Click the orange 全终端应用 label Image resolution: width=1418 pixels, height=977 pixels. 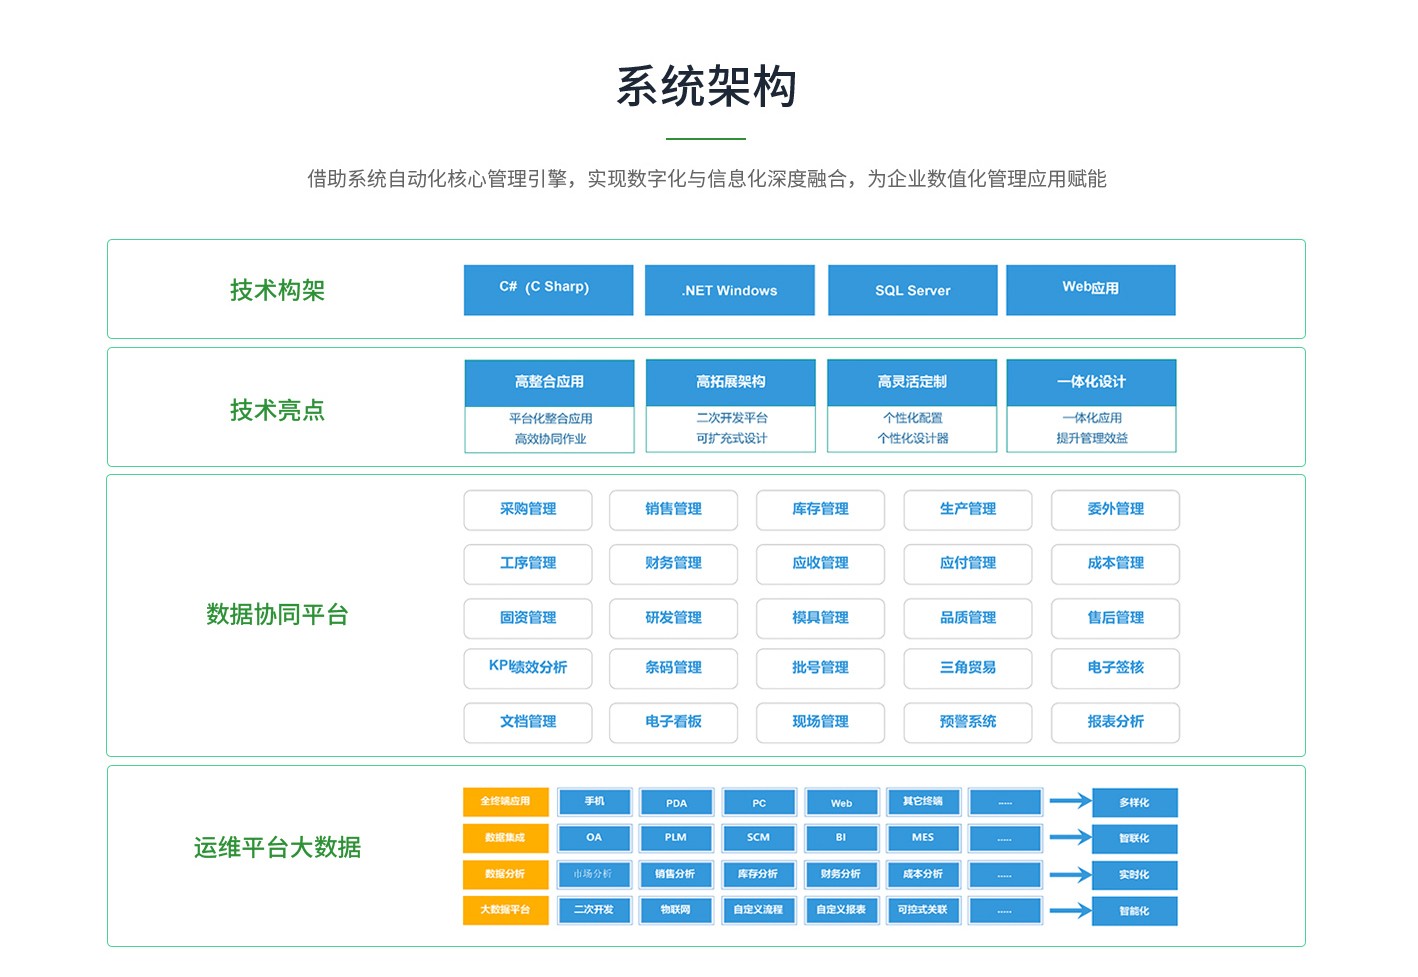pos(505,802)
